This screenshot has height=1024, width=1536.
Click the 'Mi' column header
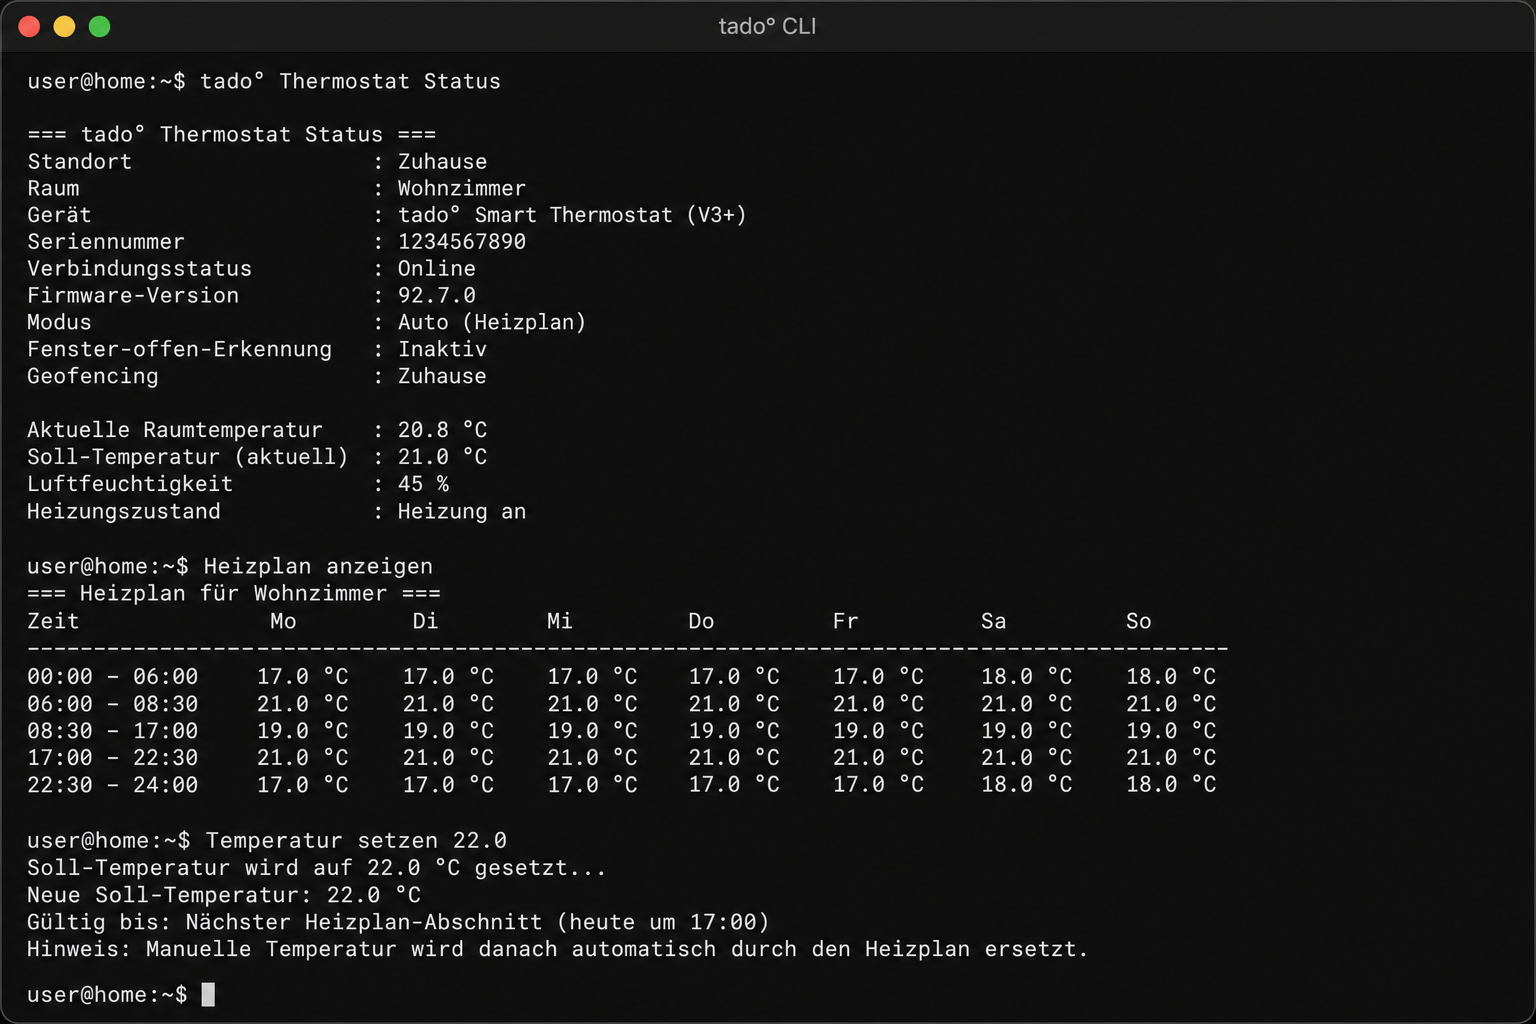pyautogui.click(x=559, y=621)
